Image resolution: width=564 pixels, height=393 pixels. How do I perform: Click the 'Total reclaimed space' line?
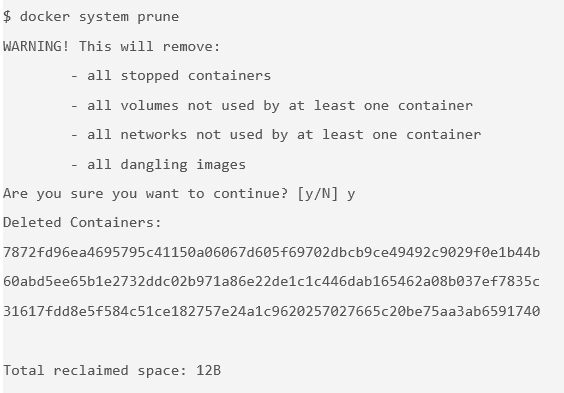[112, 370]
